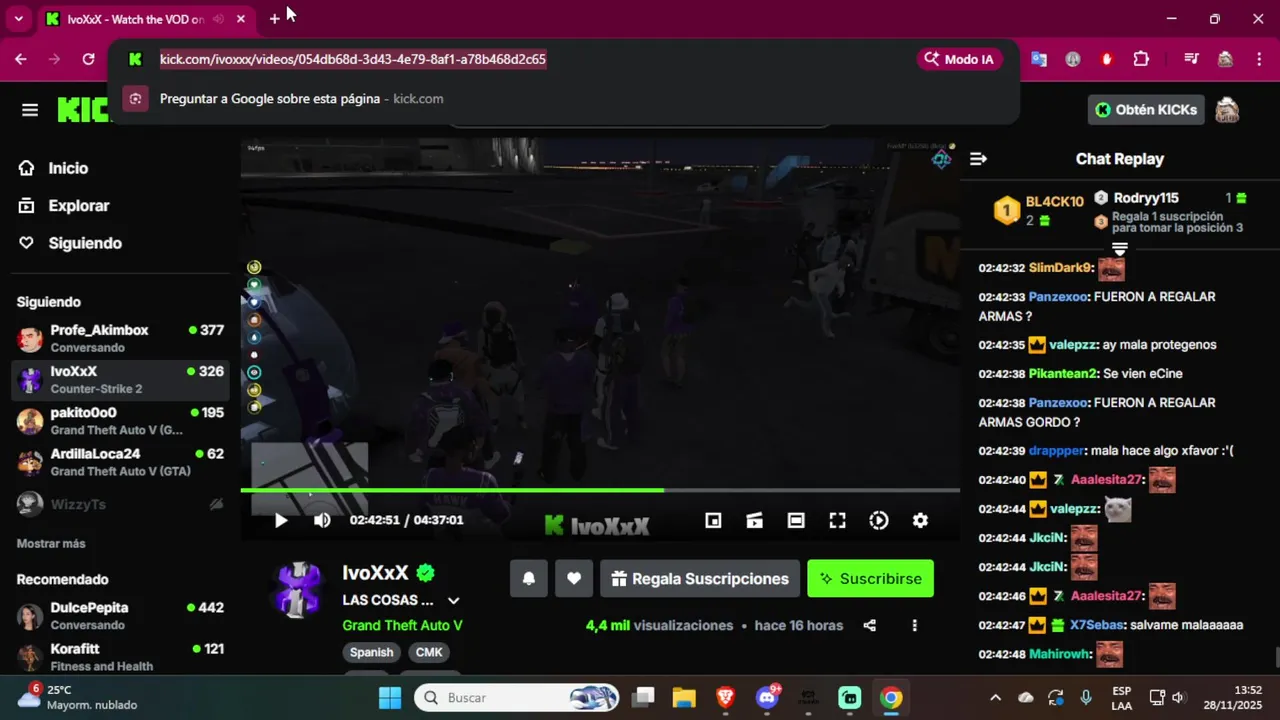Share the VOD via share icon

[x=869, y=626]
